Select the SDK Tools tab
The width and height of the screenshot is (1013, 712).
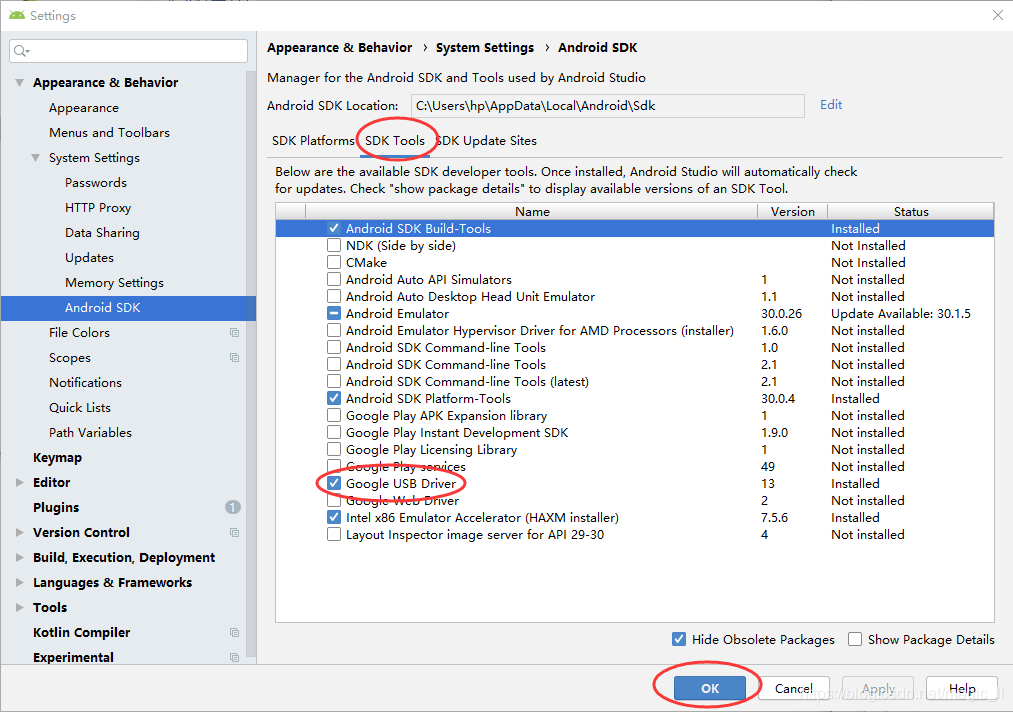coord(395,141)
